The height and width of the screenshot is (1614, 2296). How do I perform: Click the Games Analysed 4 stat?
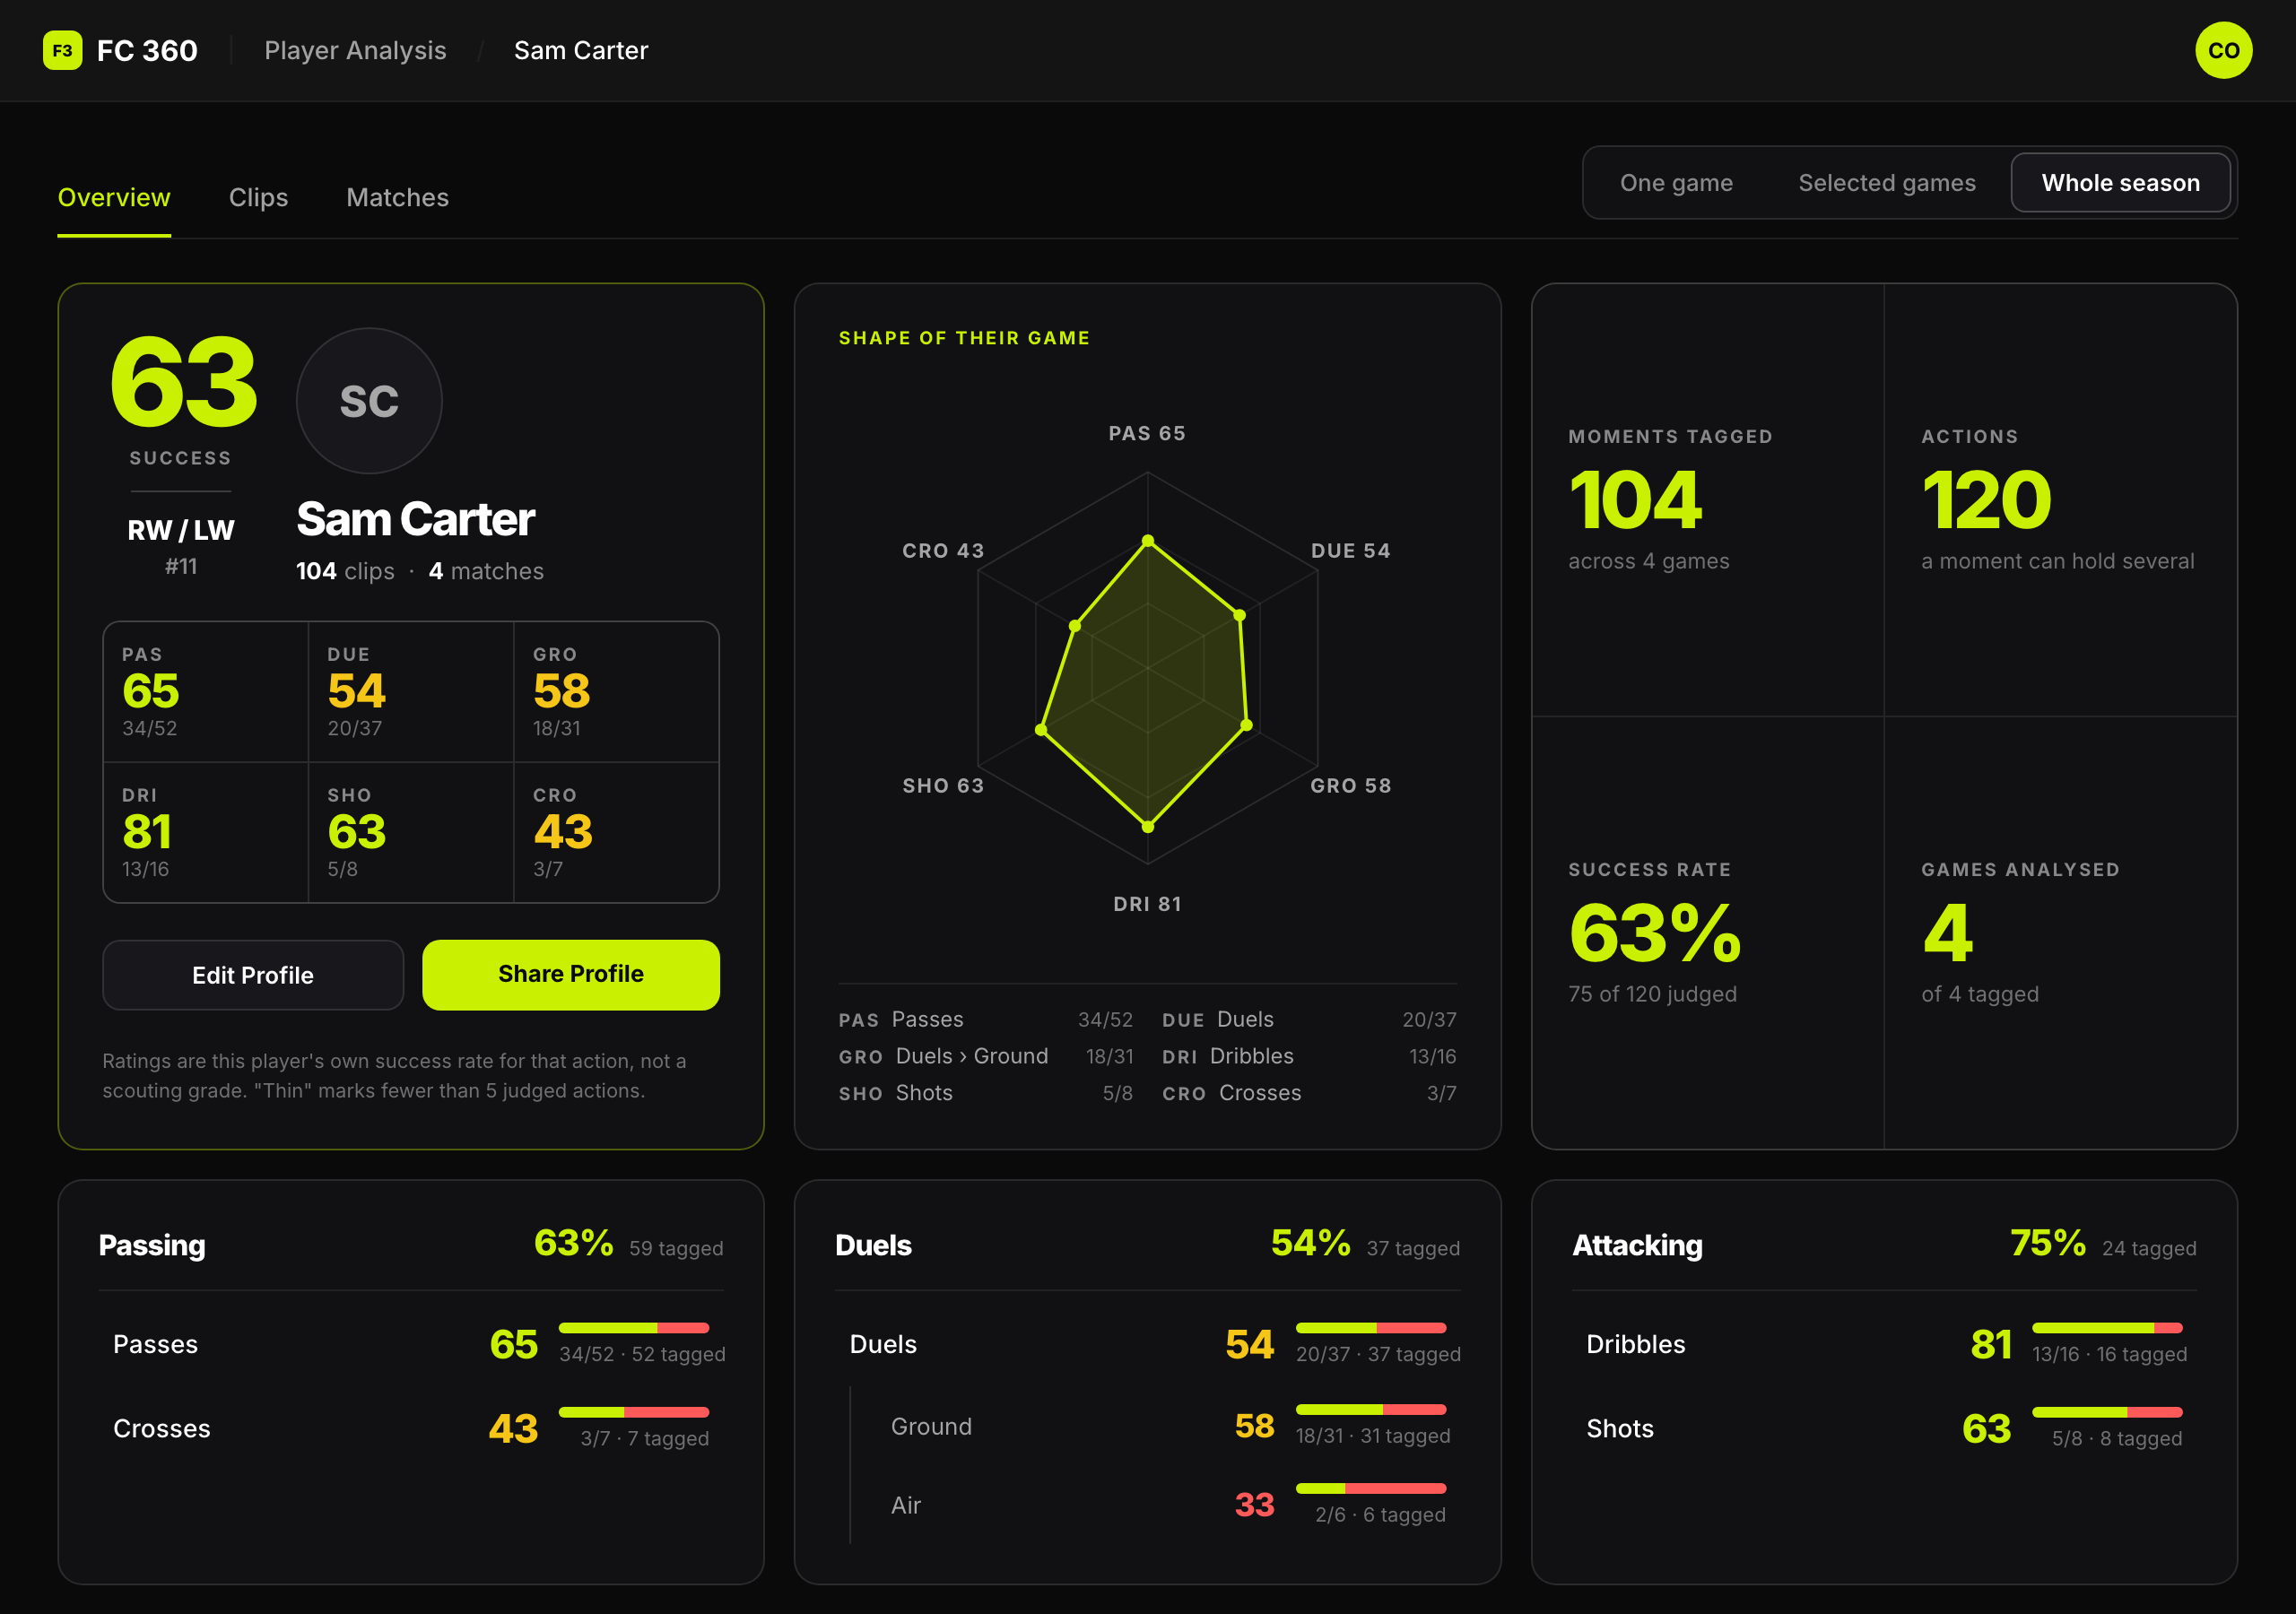(x=2060, y=933)
